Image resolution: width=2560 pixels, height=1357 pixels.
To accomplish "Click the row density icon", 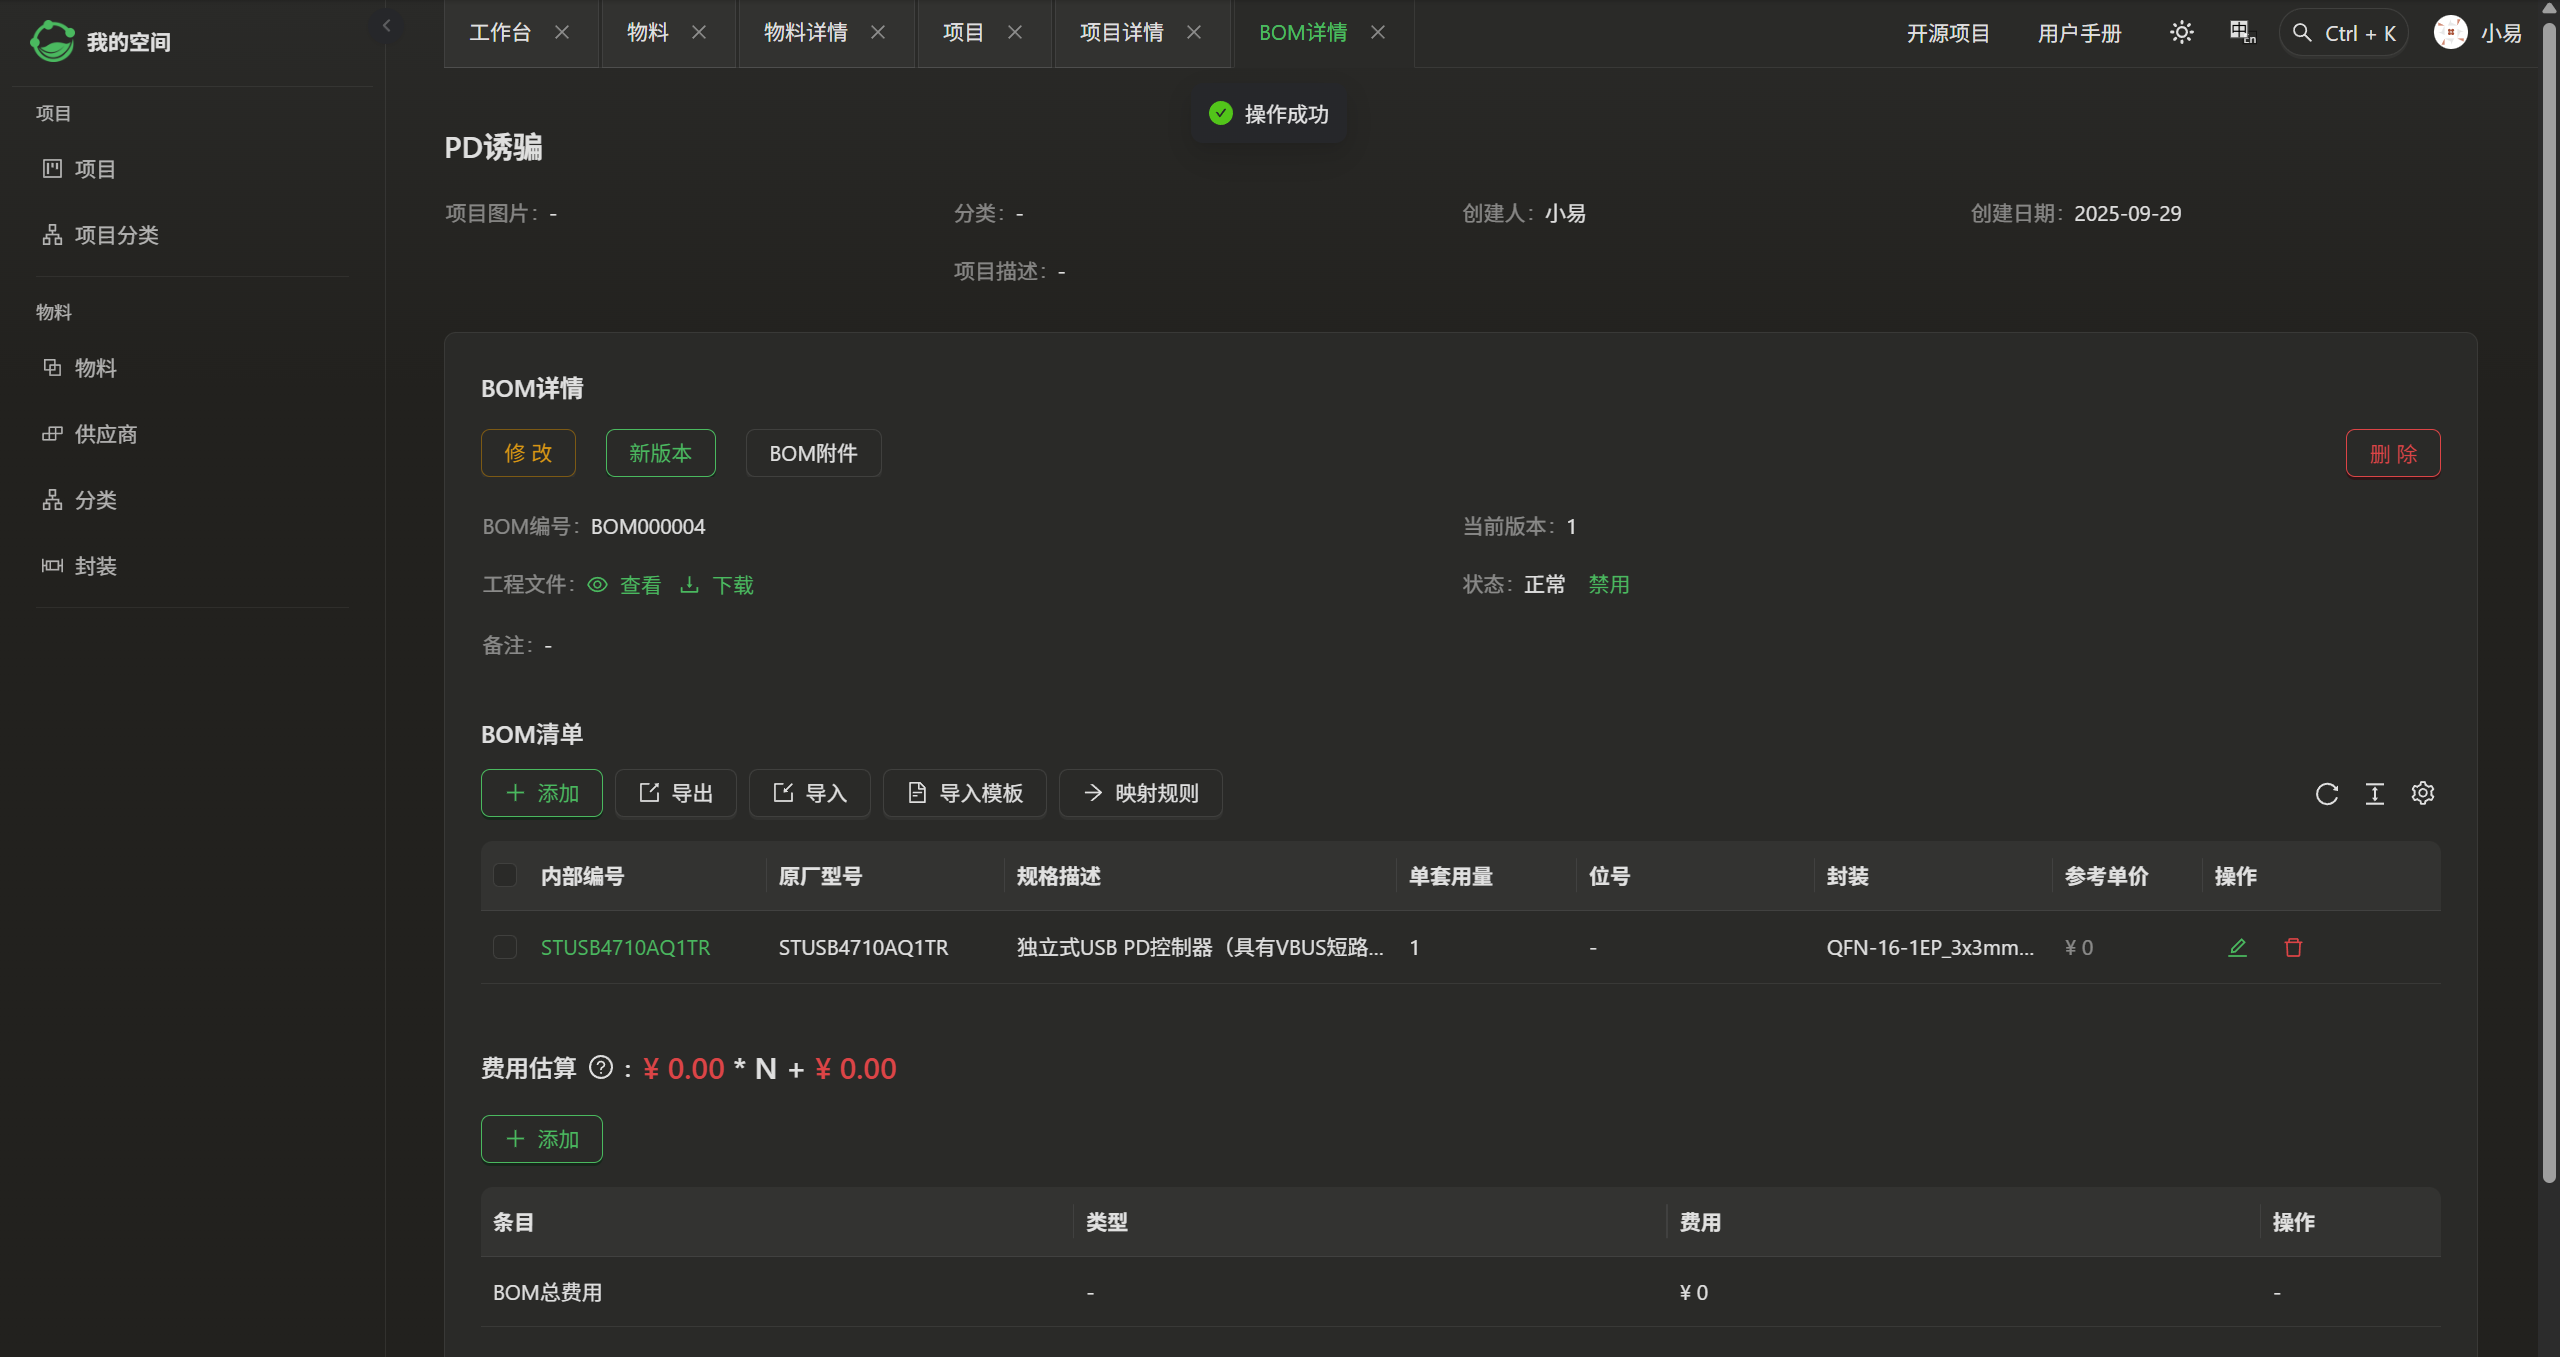I will [2374, 794].
